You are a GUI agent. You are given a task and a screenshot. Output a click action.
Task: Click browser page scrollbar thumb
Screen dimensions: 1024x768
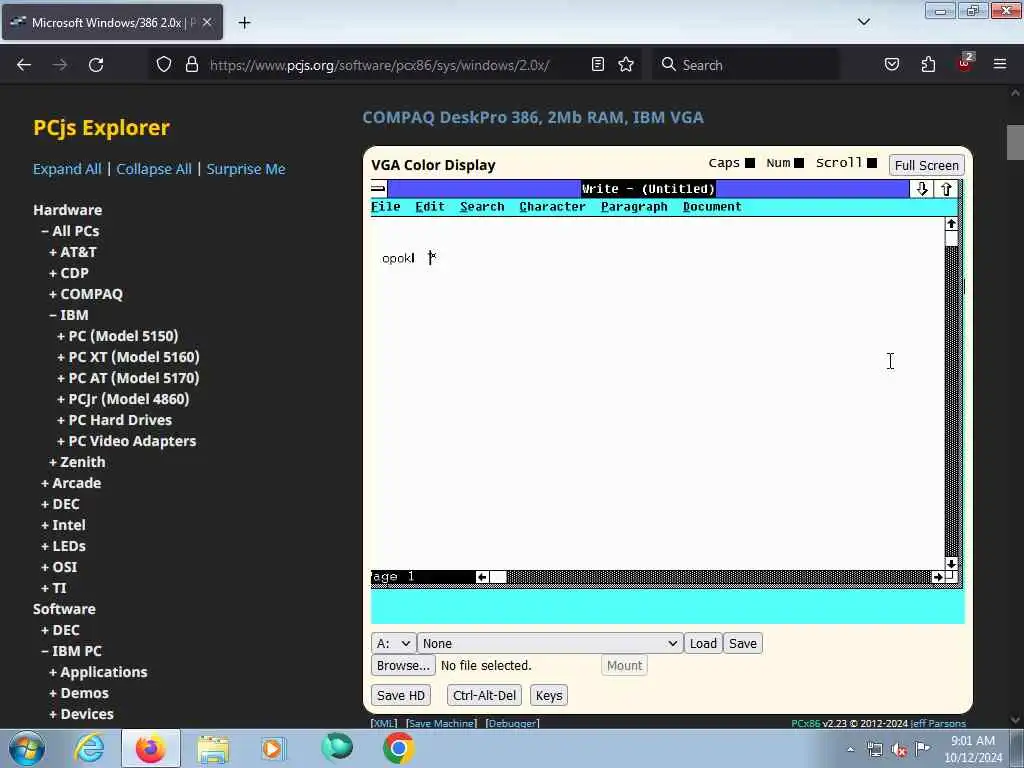coord(1015,142)
